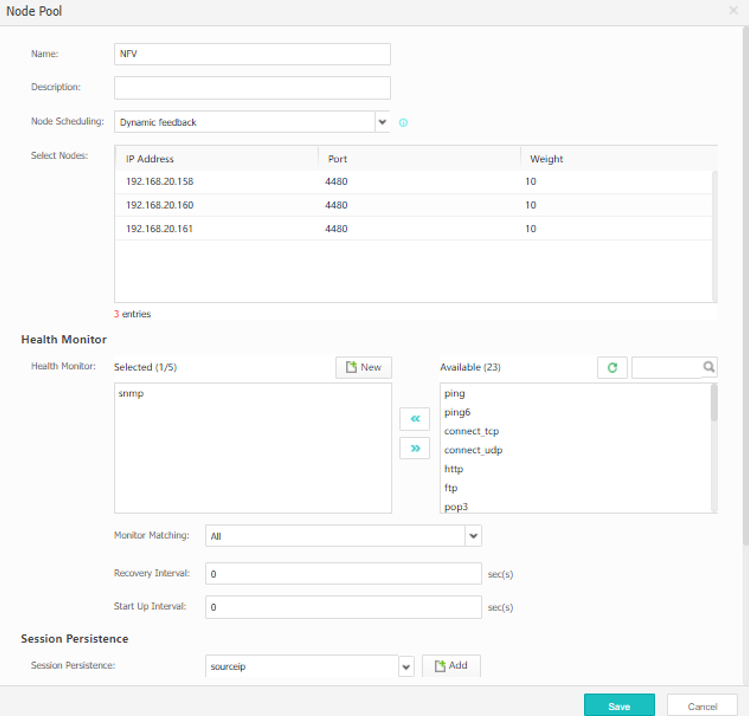The height and width of the screenshot is (716, 749).
Task: Move monitor to Available with right double-arrow
Action: click(415, 448)
